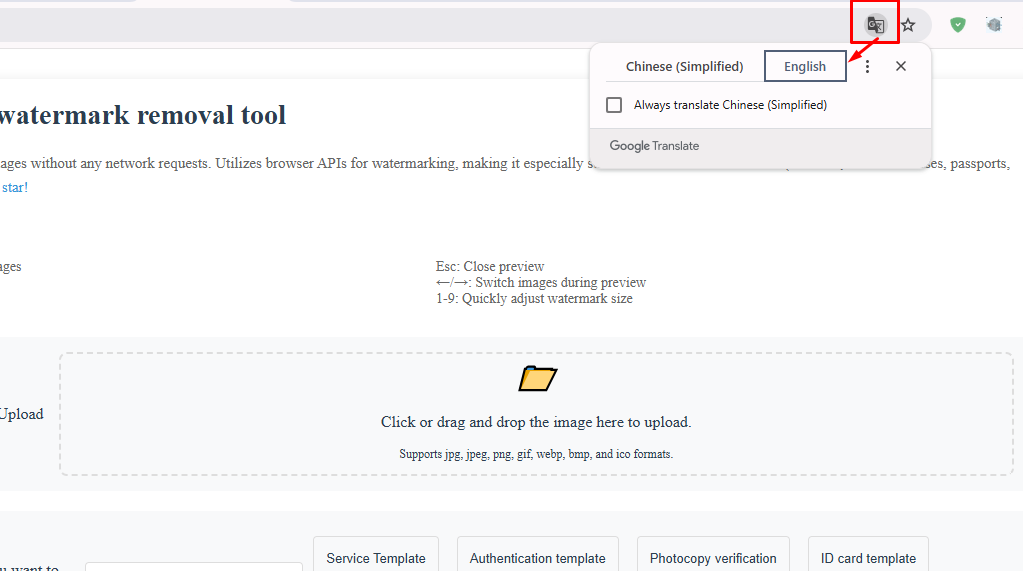Click the Google Translate icon in address bar

tap(875, 25)
